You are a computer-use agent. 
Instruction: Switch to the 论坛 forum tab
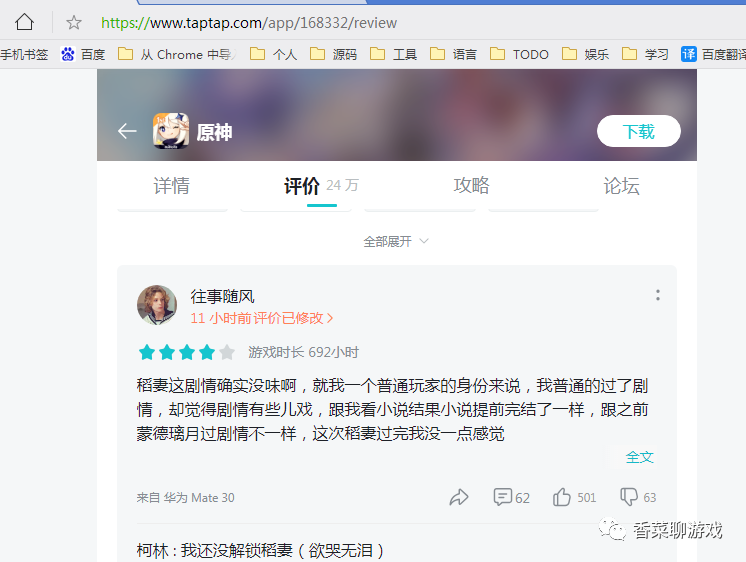click(x=621, y=186)
